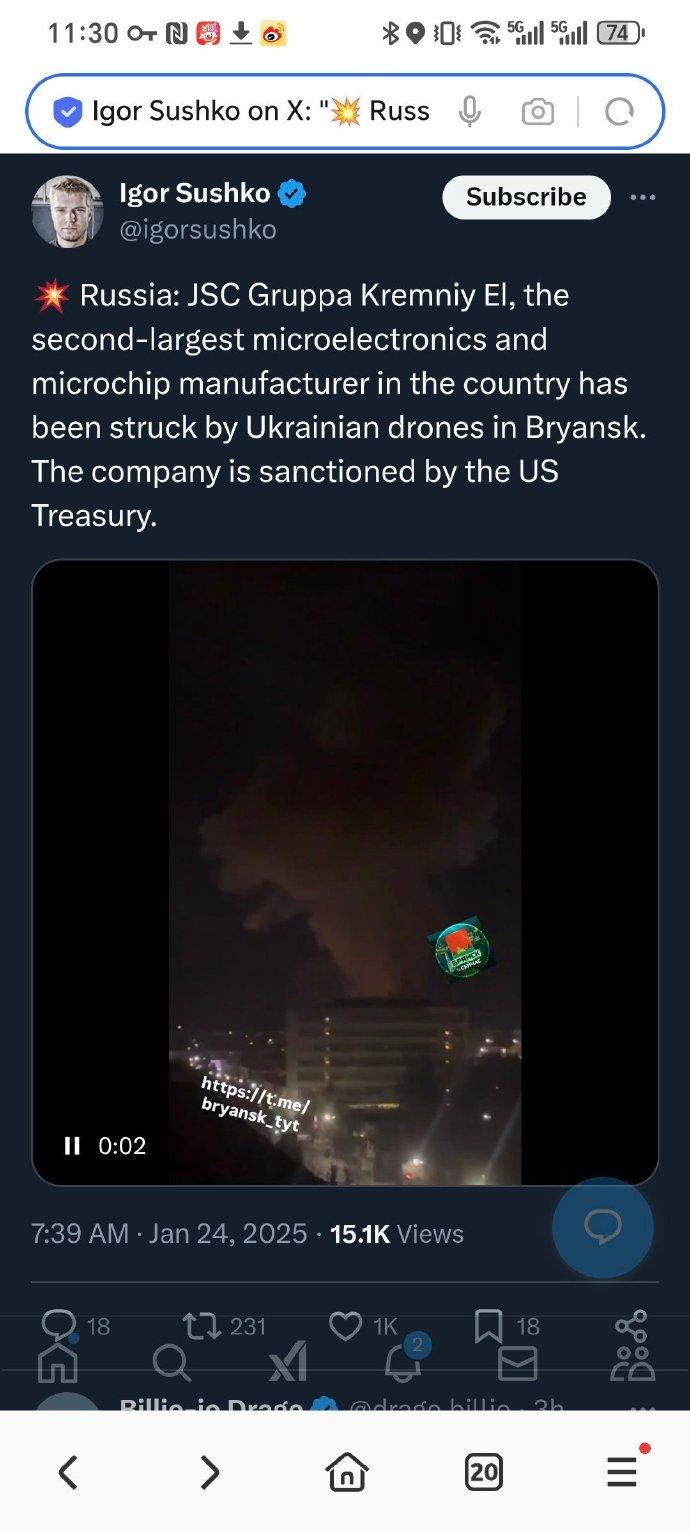Like the post with the heart icon
The height and width of the screenshot is (1533, 690).
tap(345, 1326)
